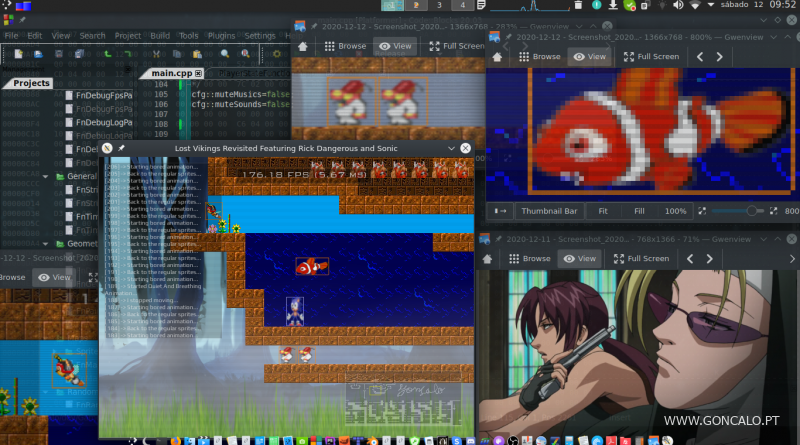Open File menu in Code::Blocks
The image size is (800, 445).
(x=11, y=36)
